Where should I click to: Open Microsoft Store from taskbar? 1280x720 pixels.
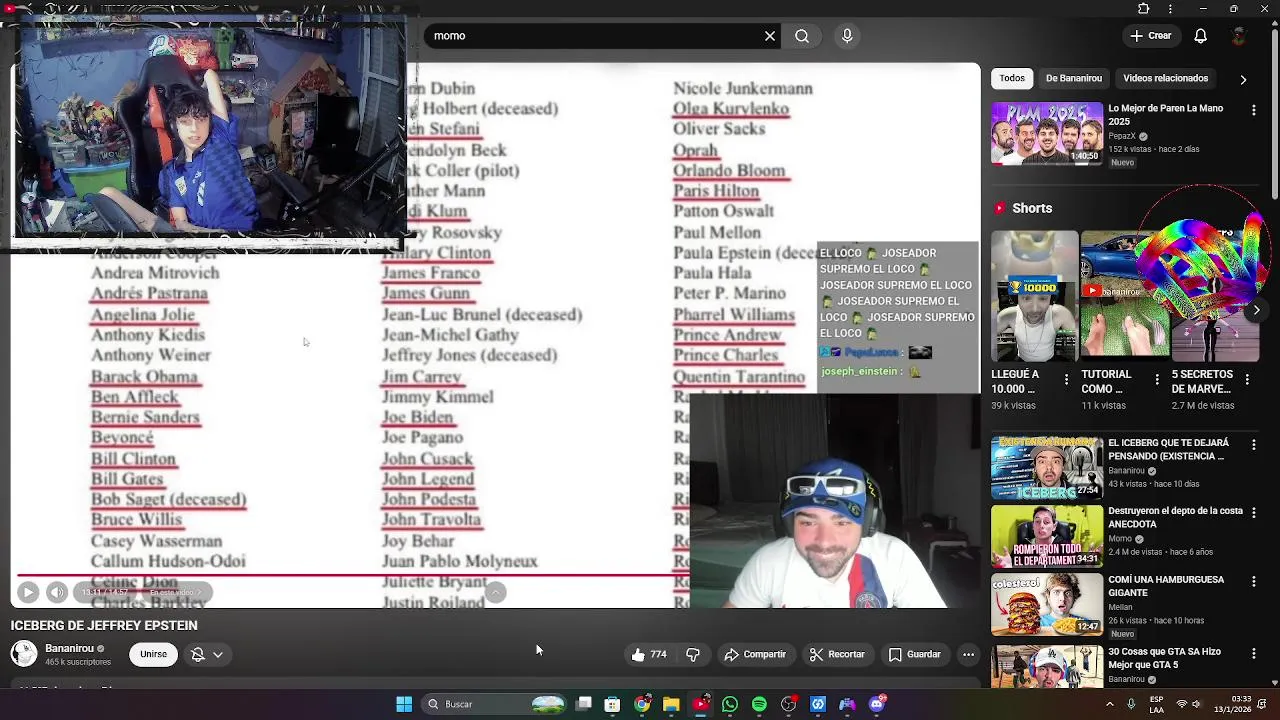pyautogui.click(x=613, y=704)
